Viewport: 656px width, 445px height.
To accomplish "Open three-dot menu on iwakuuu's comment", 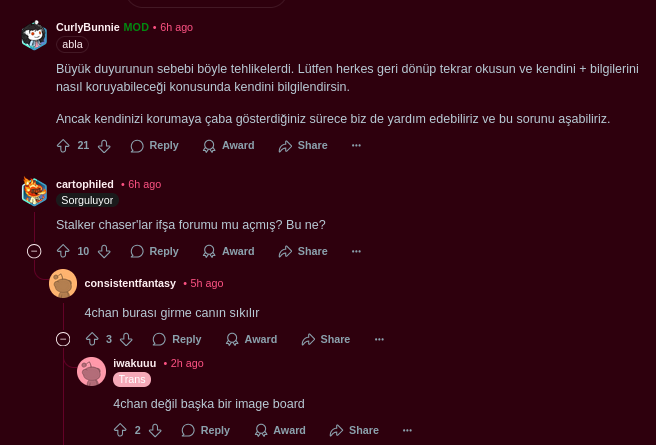I will click(x=407, y=430).
